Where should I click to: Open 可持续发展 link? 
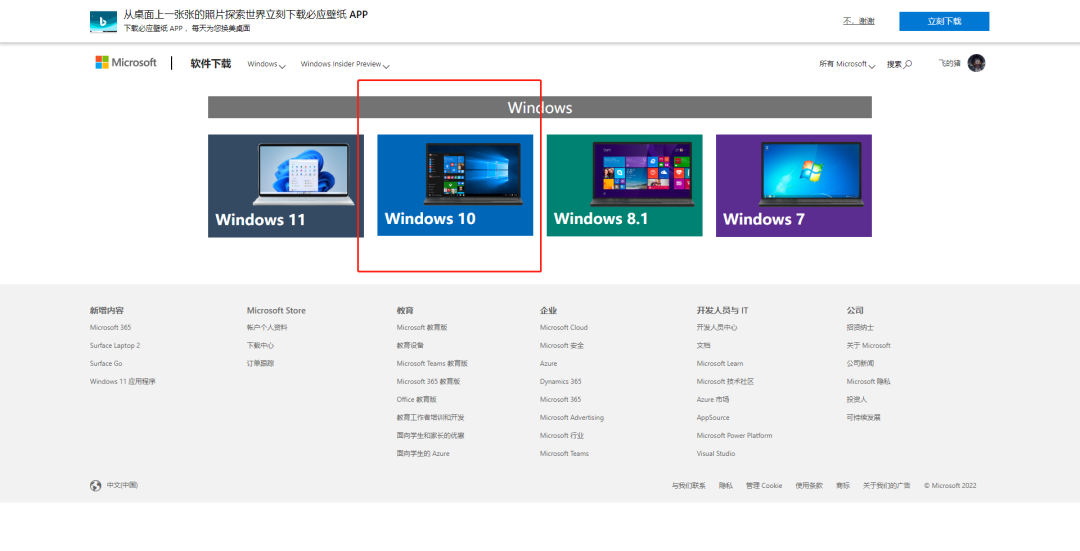[864, 417]
